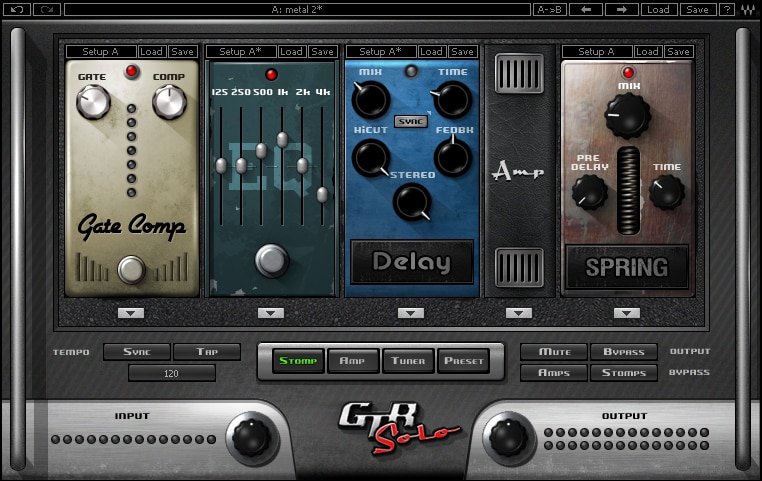Switch to the Amp view tab
Viewport: 762px width, 481px height.
pyautogui.click(x=353, y=361)
